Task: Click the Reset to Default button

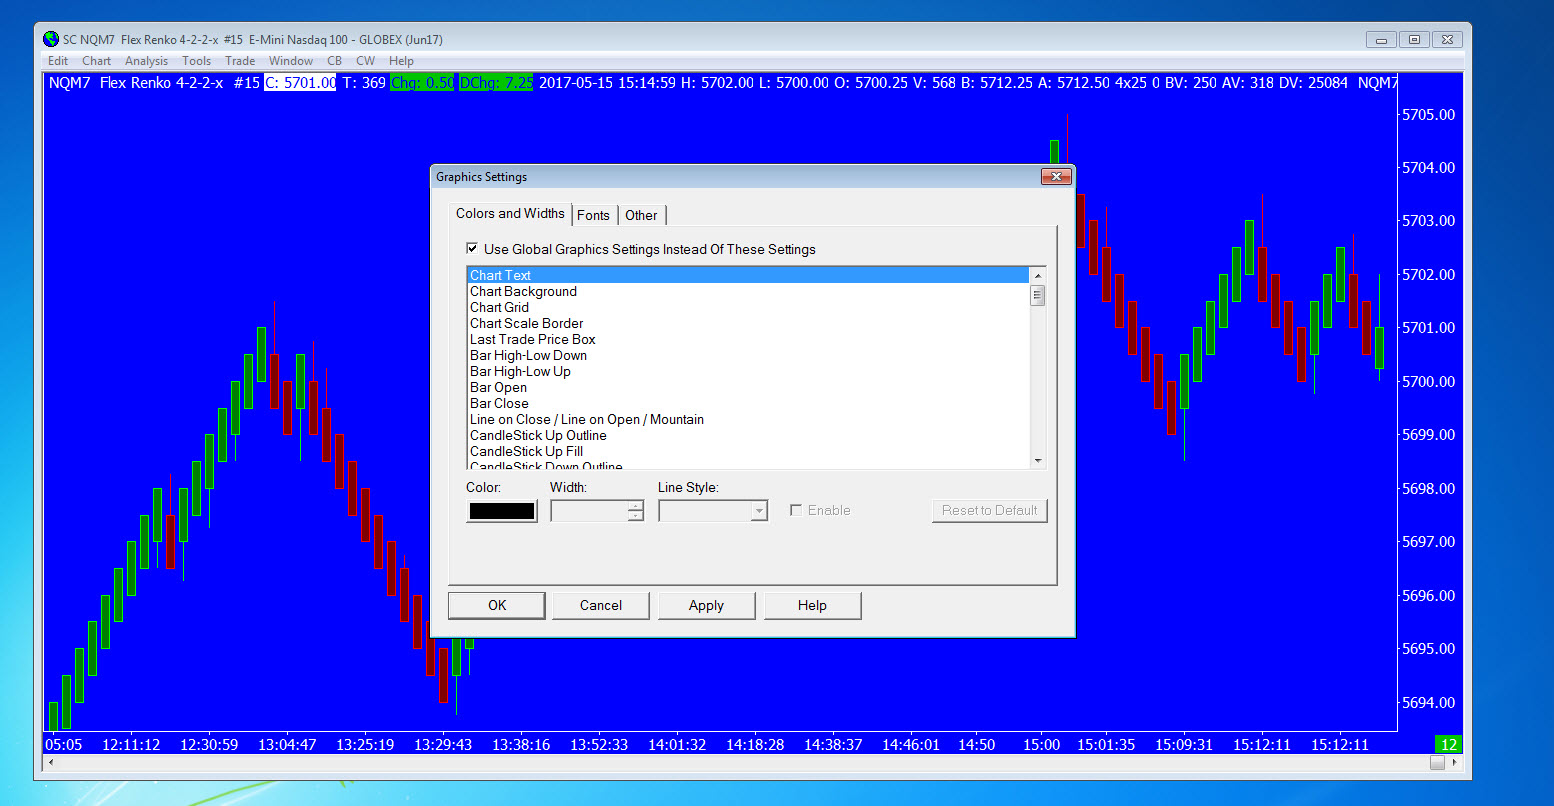Action: (x=989, y=510)
